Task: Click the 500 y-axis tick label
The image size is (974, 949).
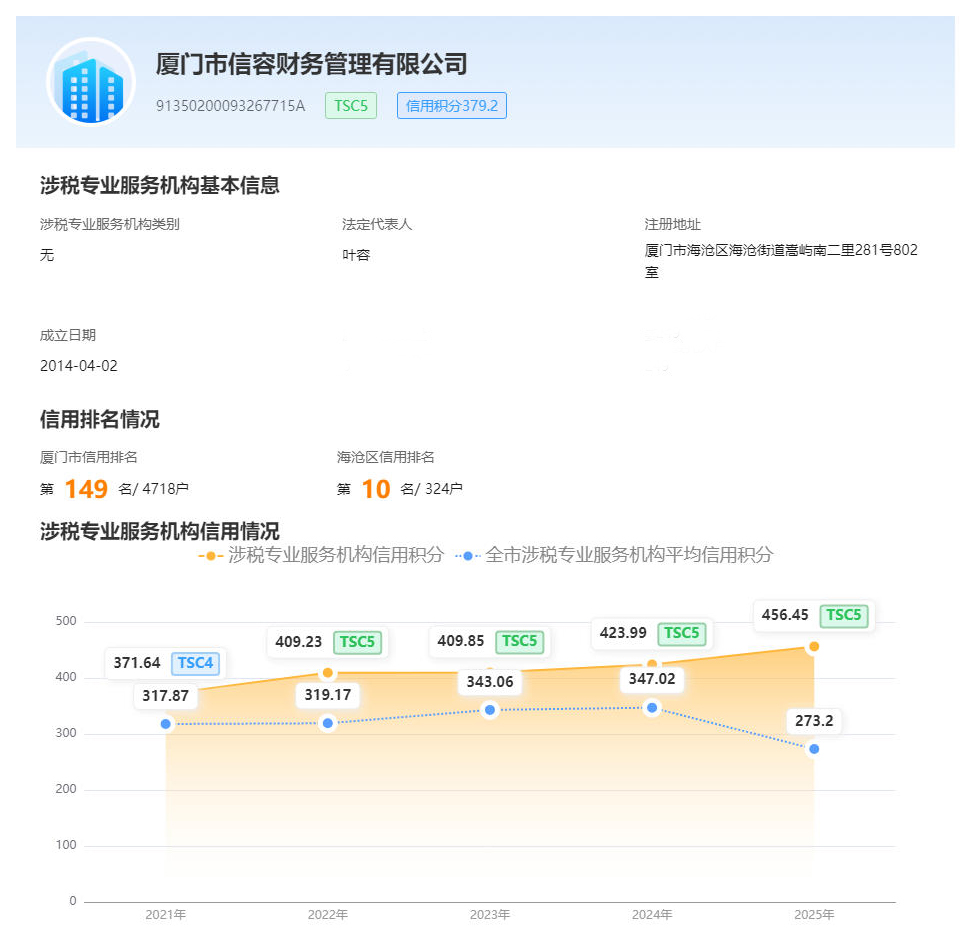Action: coord(66,621)
